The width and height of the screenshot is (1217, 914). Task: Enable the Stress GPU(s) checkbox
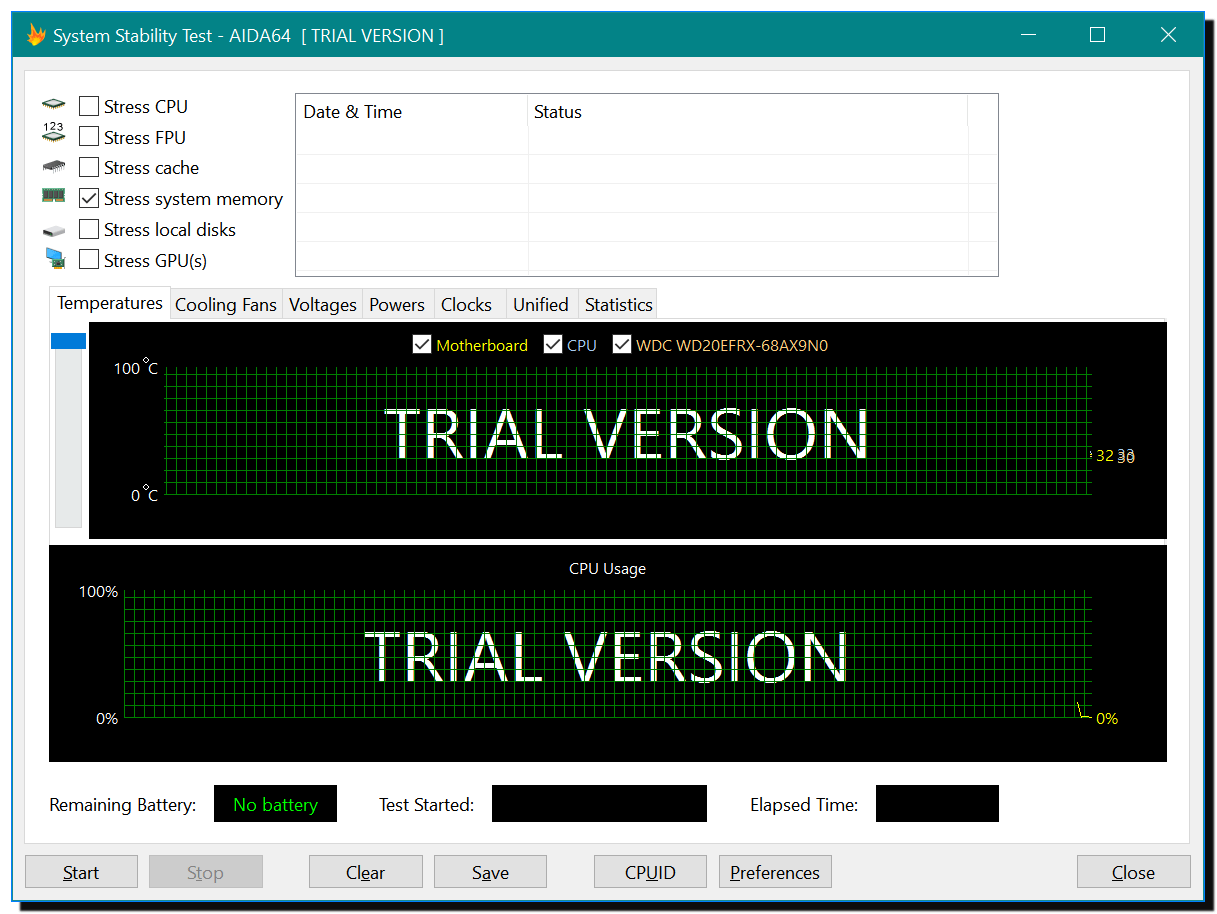pyautogui.click(x=89, y=260)
